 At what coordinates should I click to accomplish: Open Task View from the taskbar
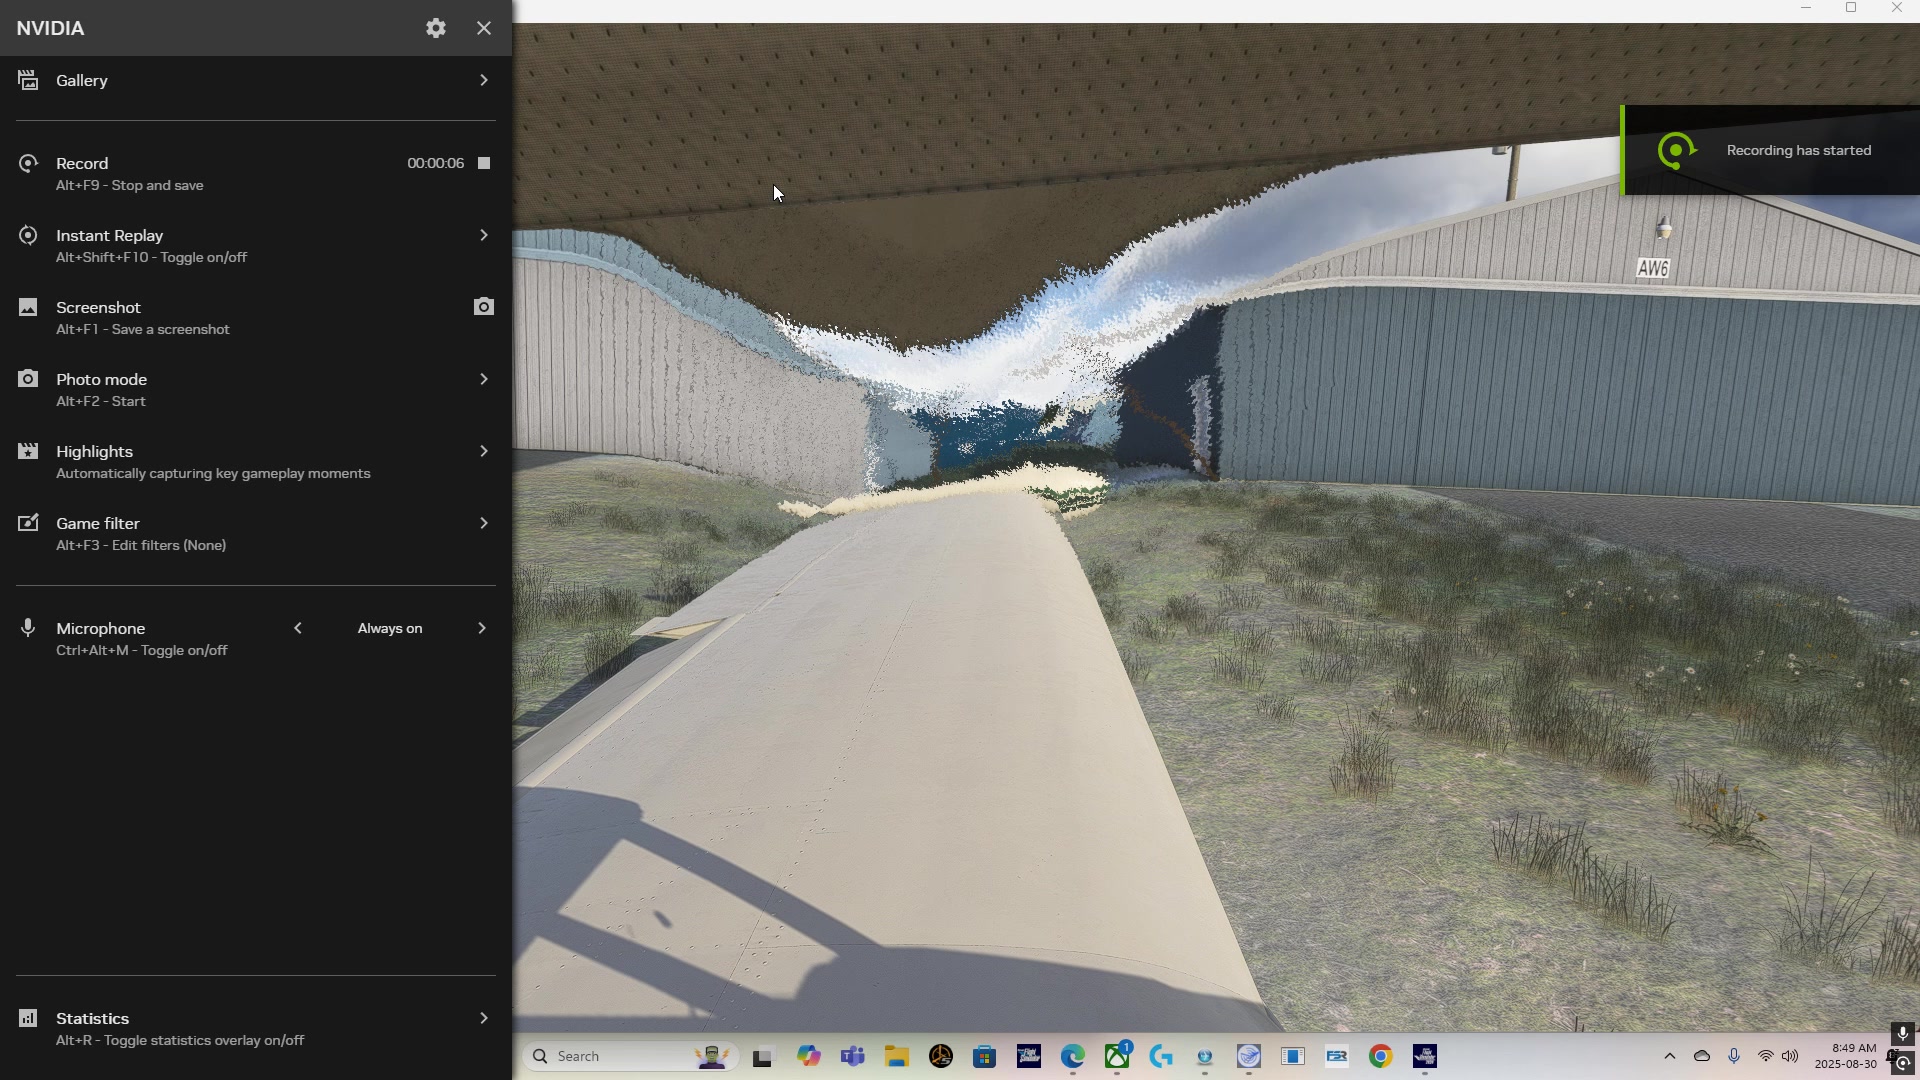point(765,1056)
